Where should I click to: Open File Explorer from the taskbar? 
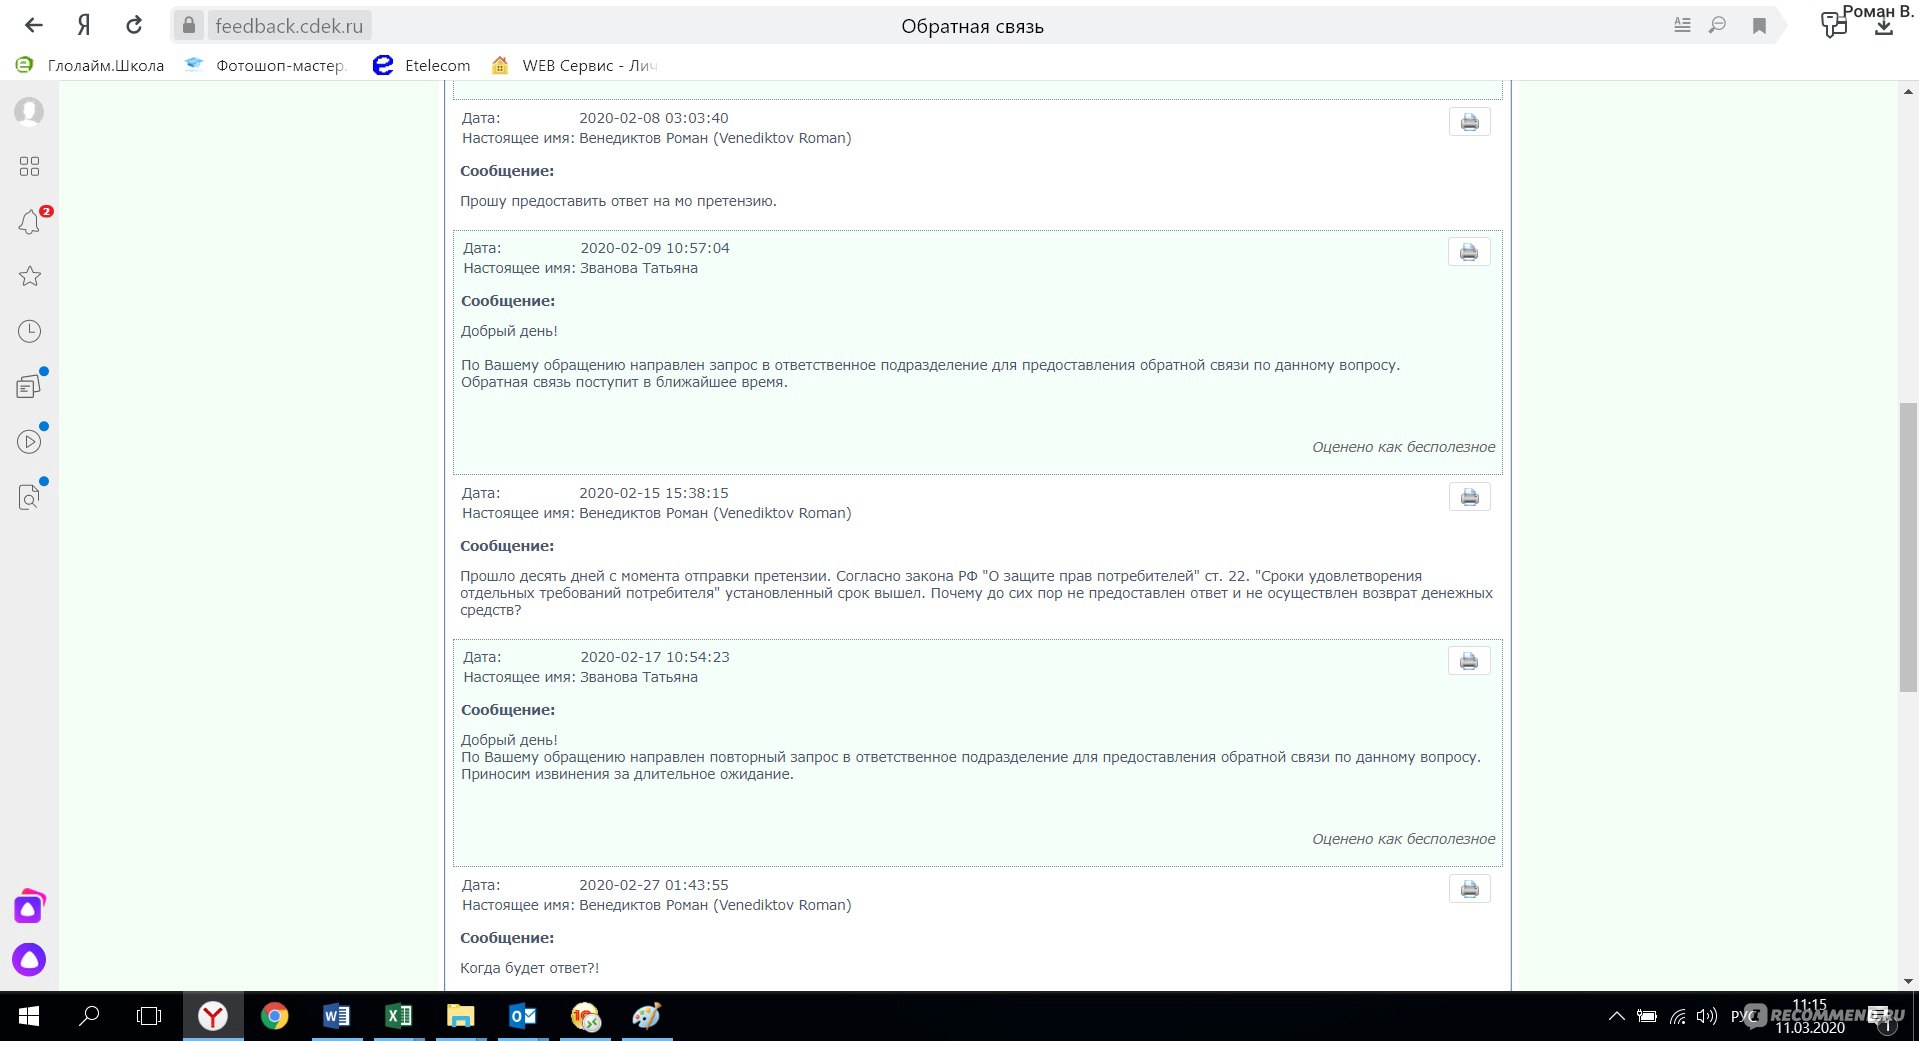460,1016
